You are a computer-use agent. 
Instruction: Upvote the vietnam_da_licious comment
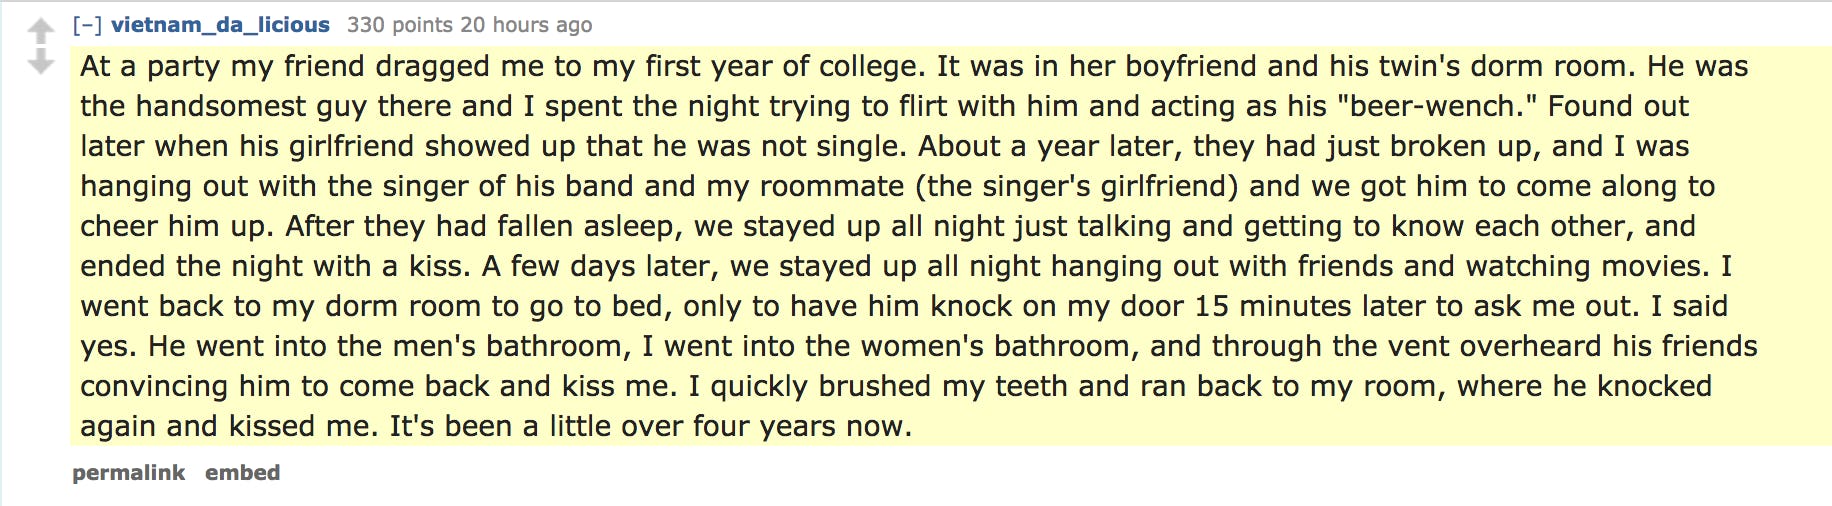[x=40, y=32]
